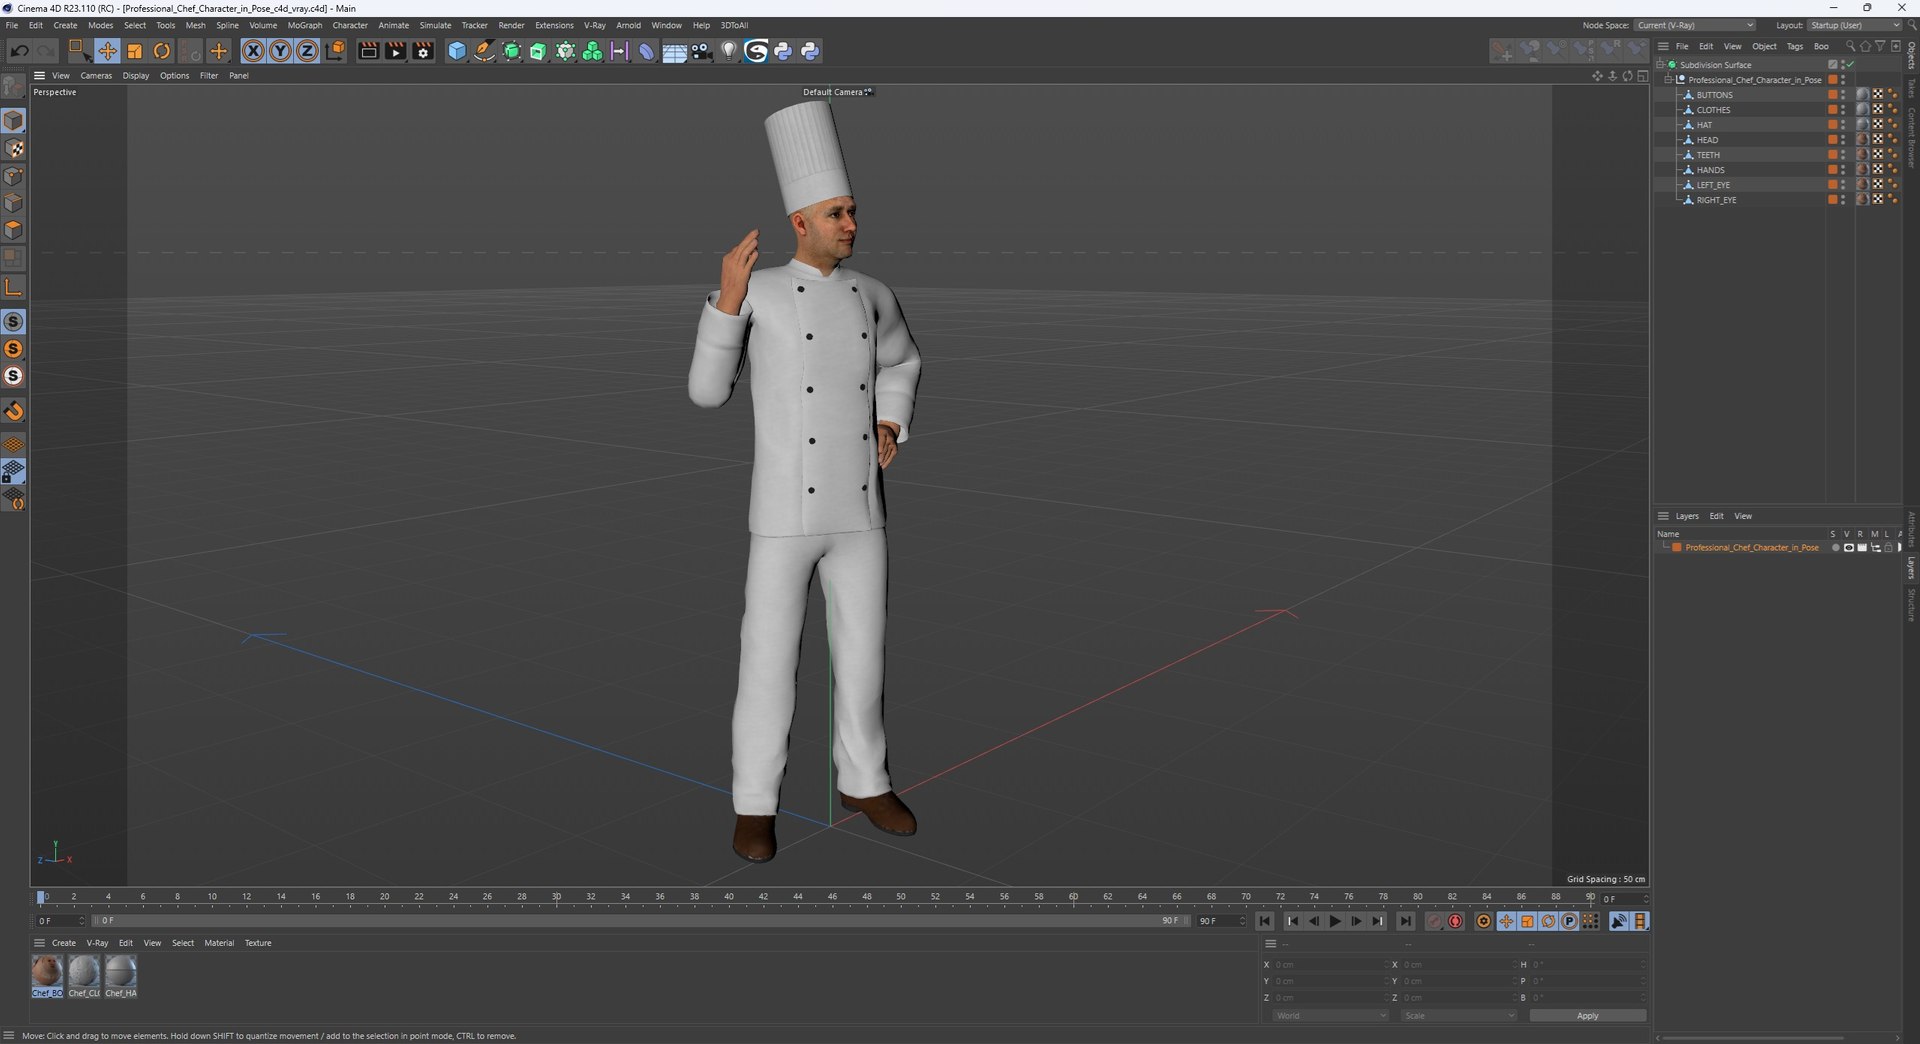Toggle Y axis lock
Screen dimensions: 1920x1044
point(281,51)
